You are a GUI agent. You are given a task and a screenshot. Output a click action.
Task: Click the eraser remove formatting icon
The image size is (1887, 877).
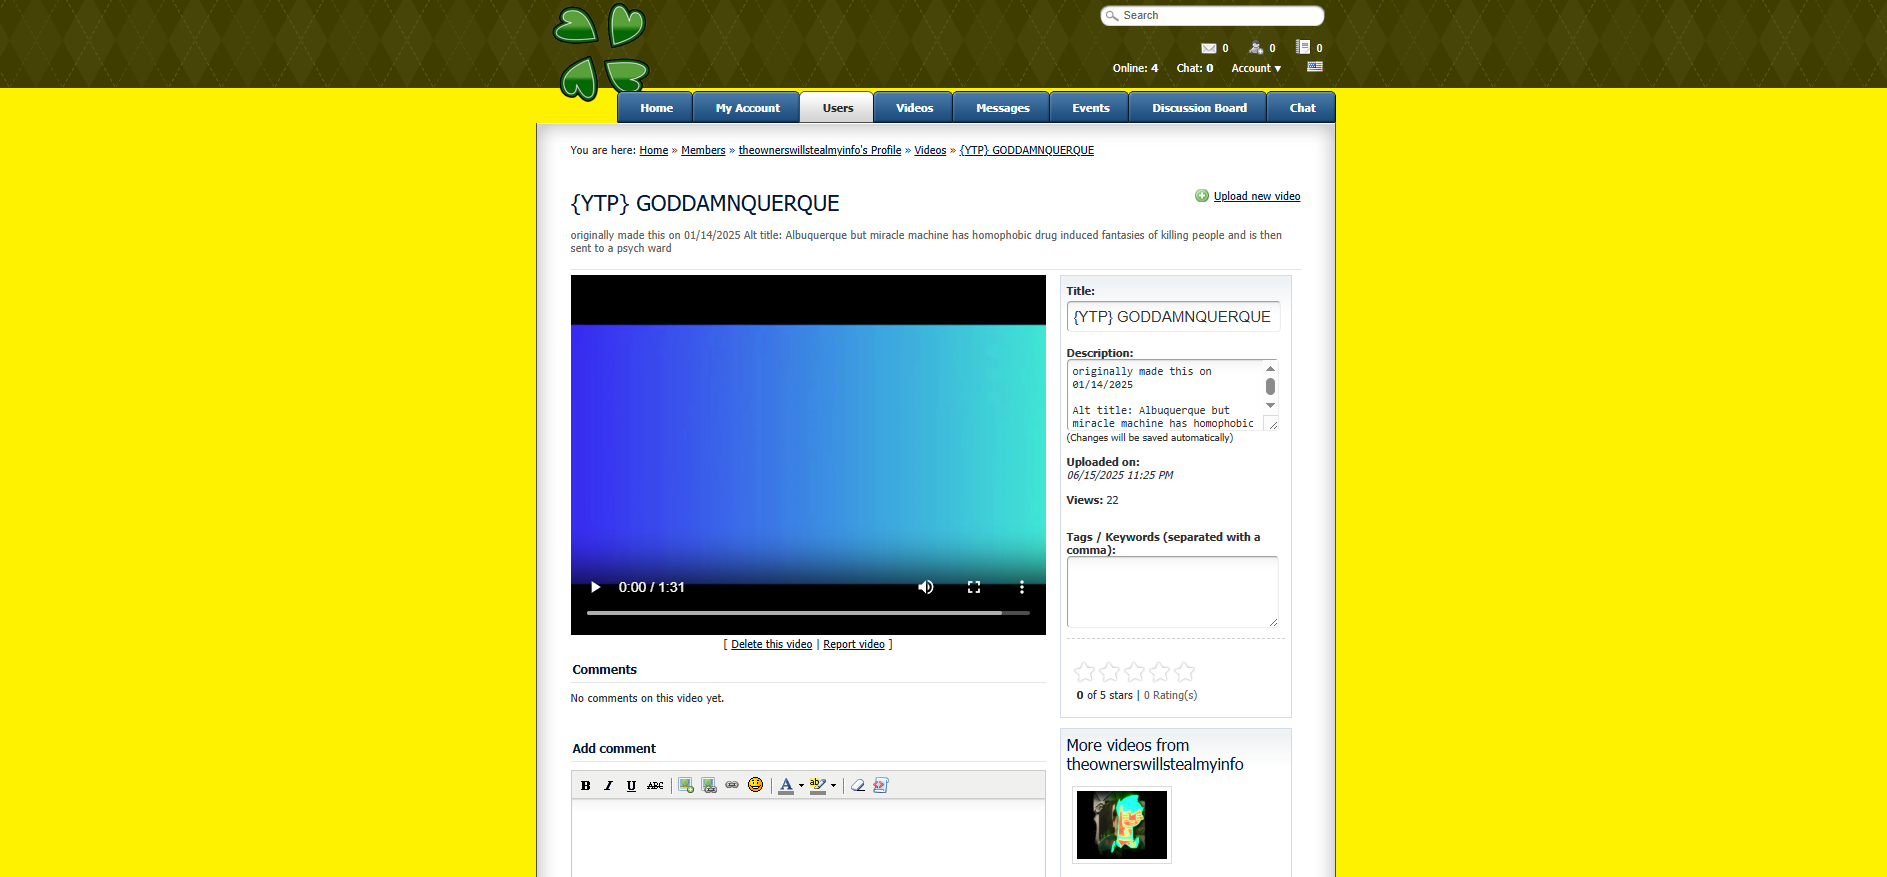click(858, 785)
